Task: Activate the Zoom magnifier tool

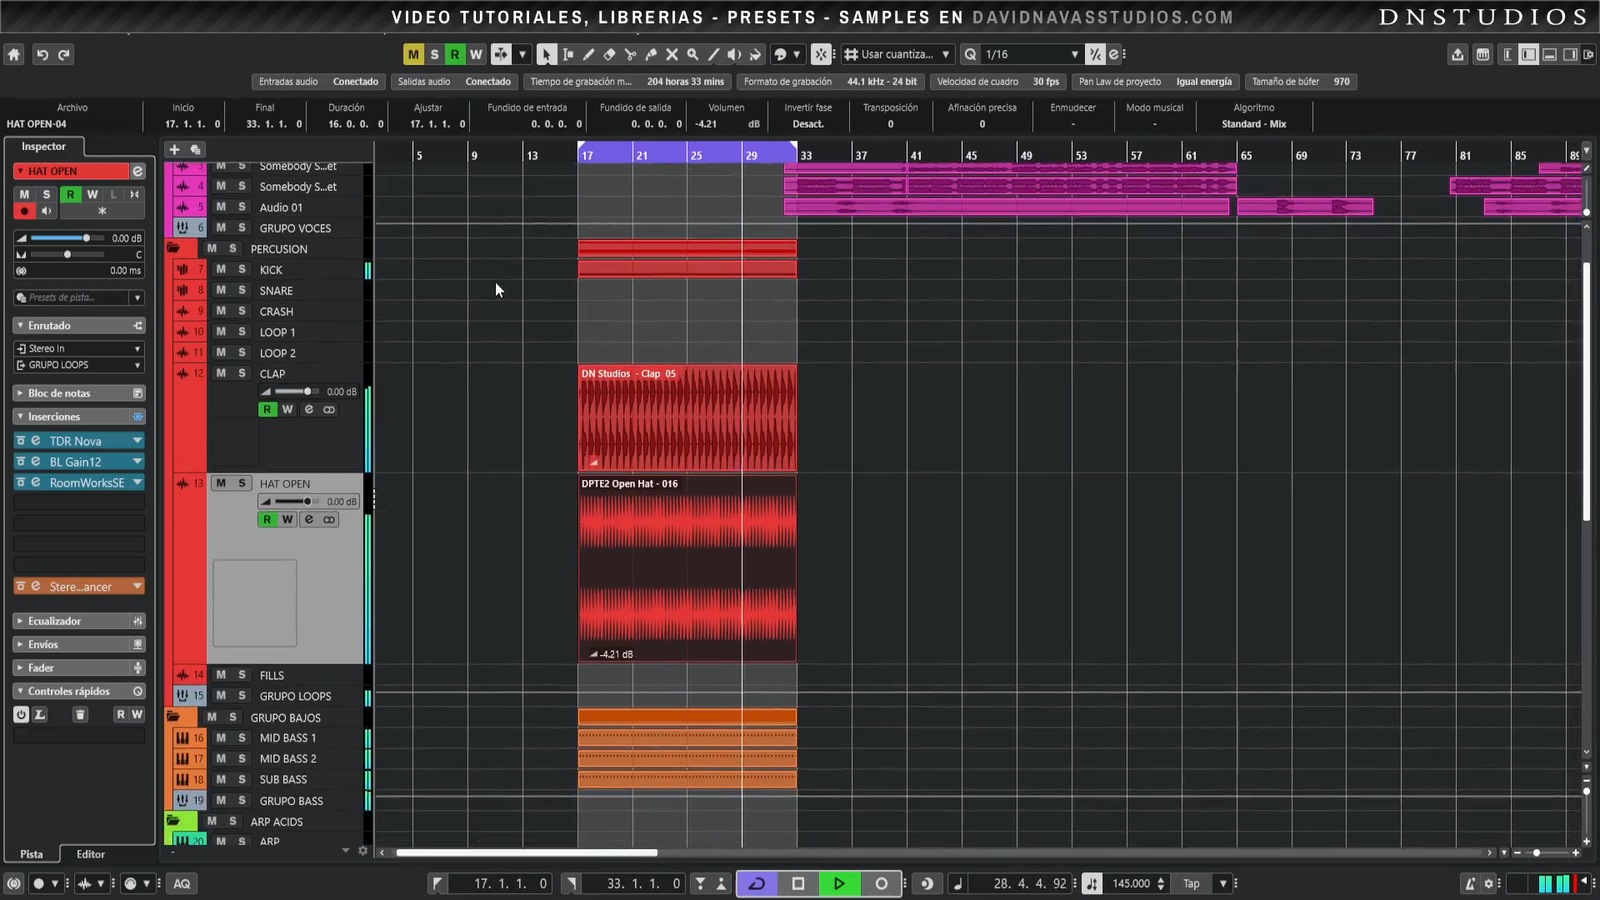Action: tap(692, 55)
